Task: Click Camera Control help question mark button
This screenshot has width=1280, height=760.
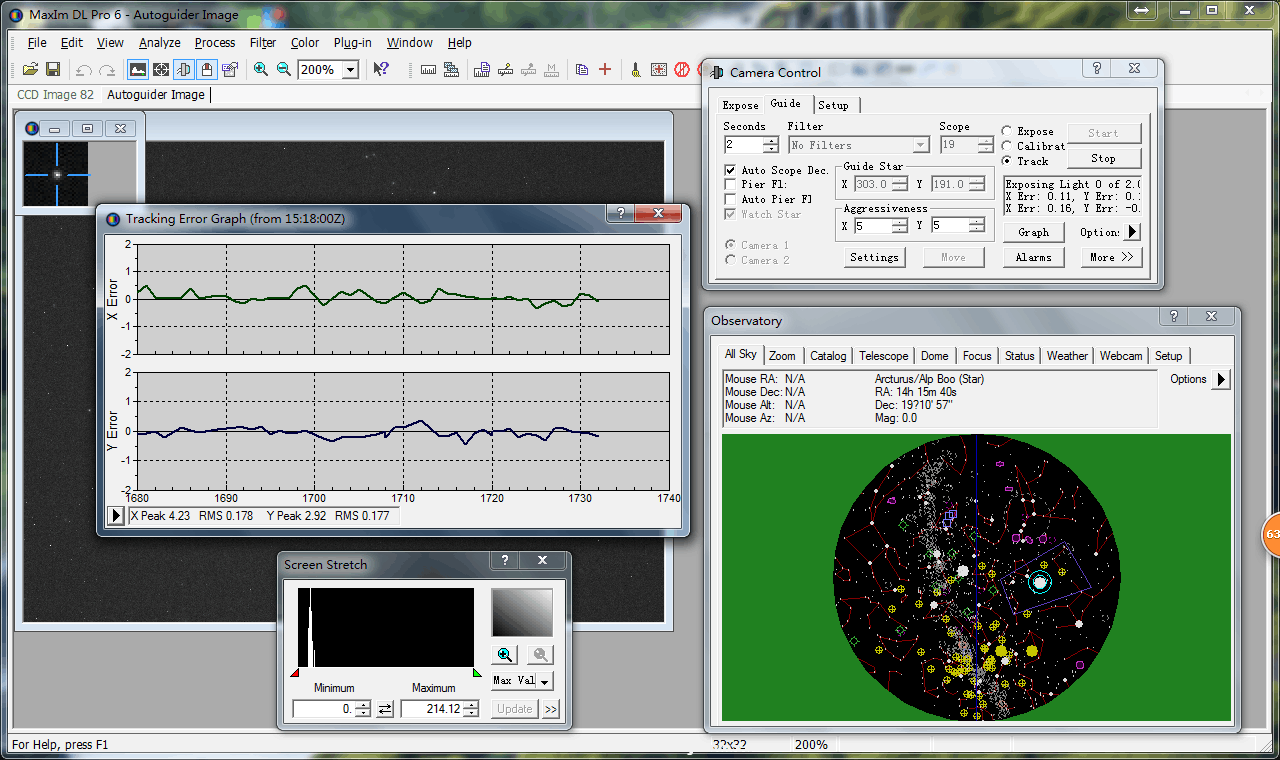Action: [x=1097, y=68]
